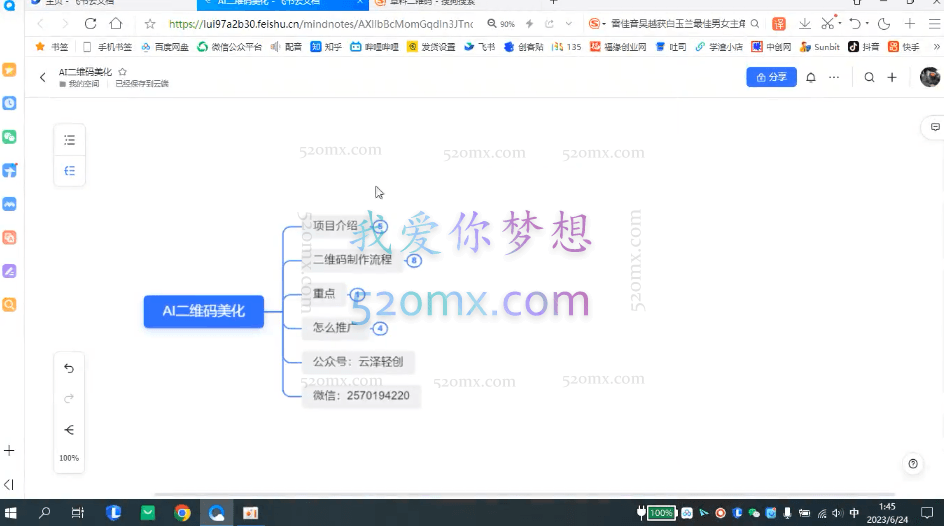Click the taskbar volume speaker icon
944x526 pixels.
[x=837, y=513]
